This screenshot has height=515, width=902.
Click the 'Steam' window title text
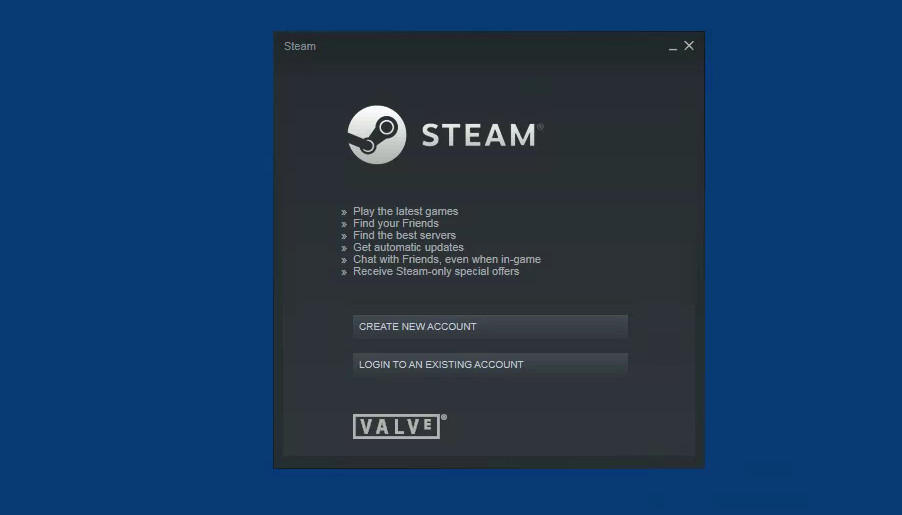[x=300, y=46]
